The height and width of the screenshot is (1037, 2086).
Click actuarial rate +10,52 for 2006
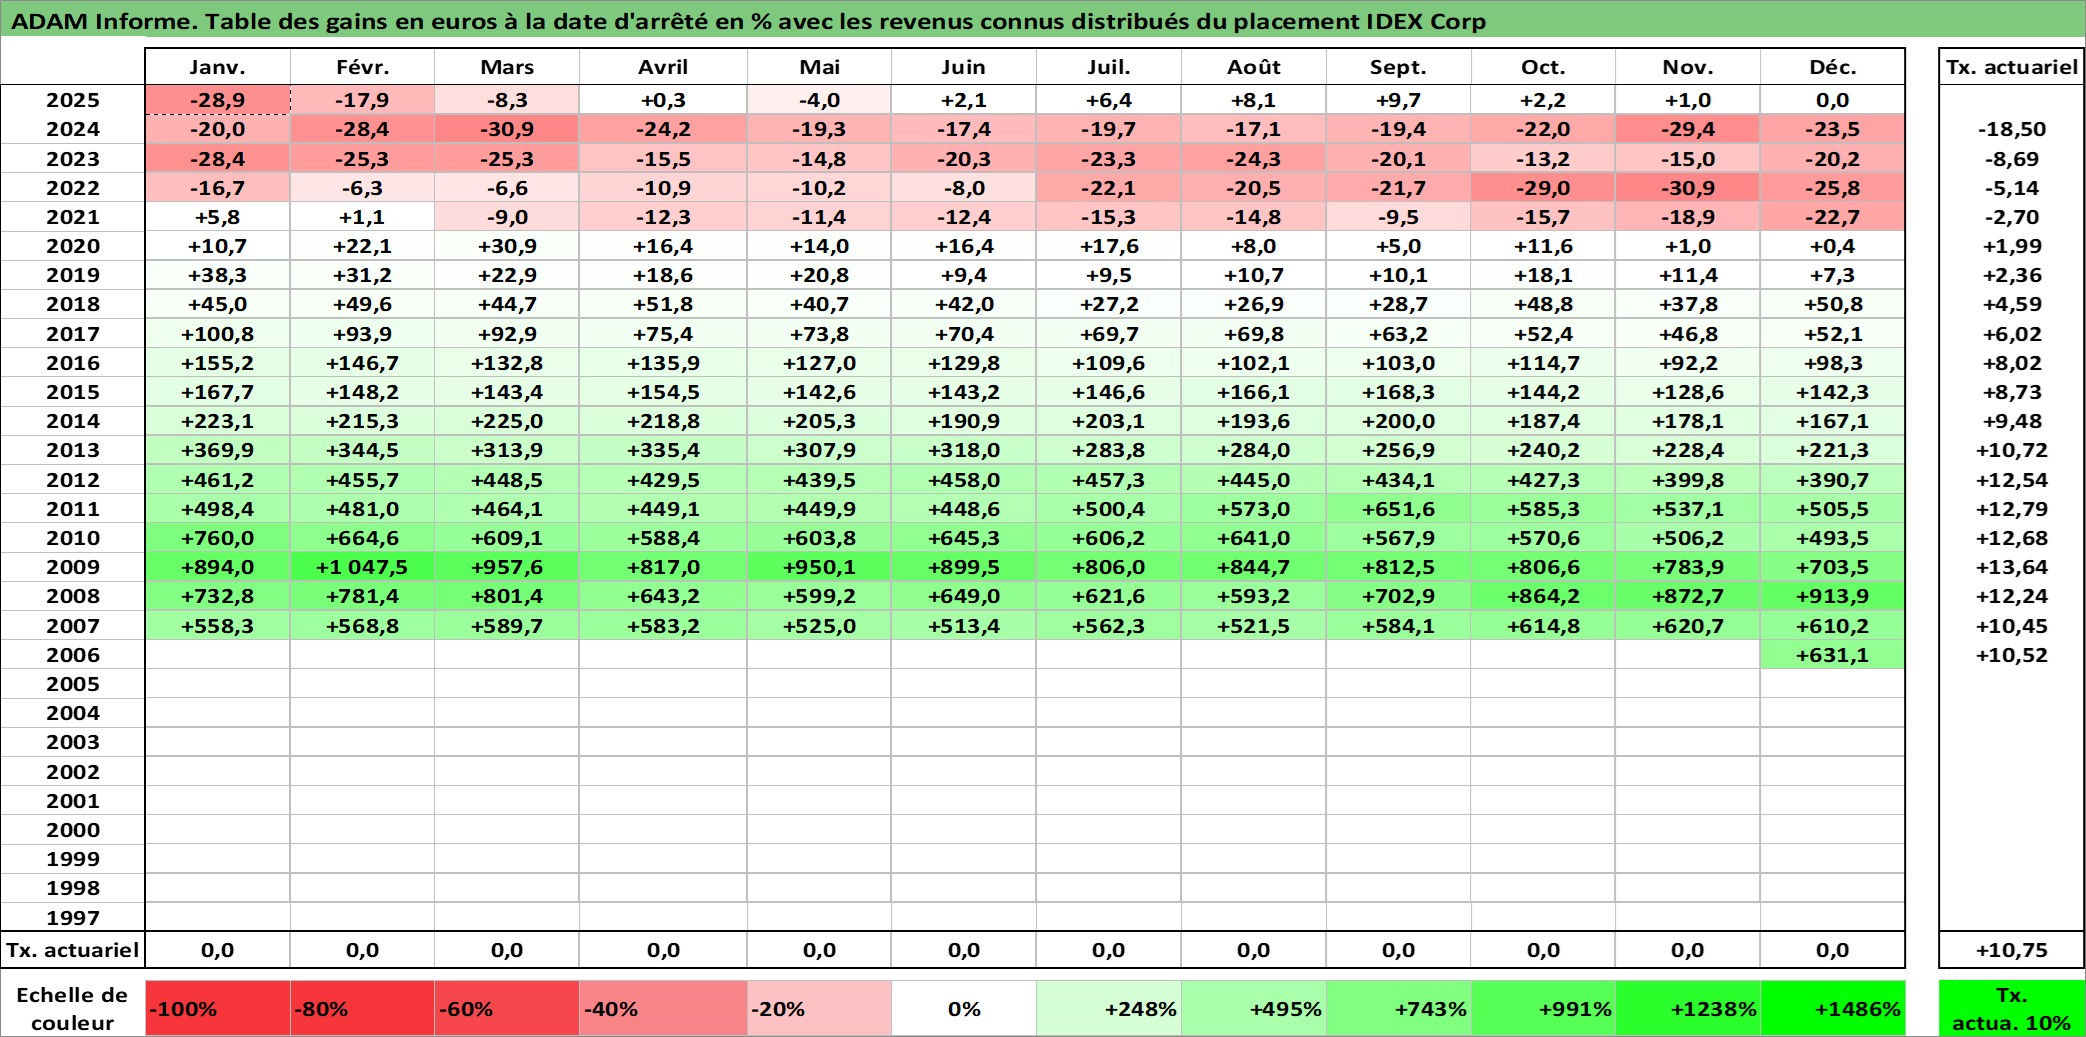(2011, 655)
